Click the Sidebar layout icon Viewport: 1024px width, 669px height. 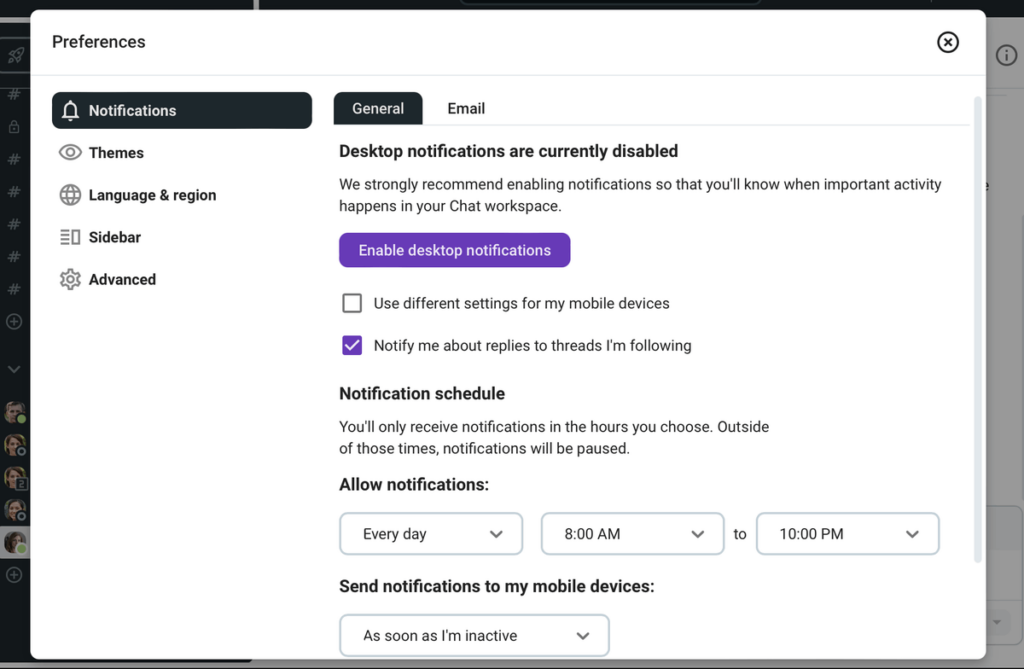(70, 237)
